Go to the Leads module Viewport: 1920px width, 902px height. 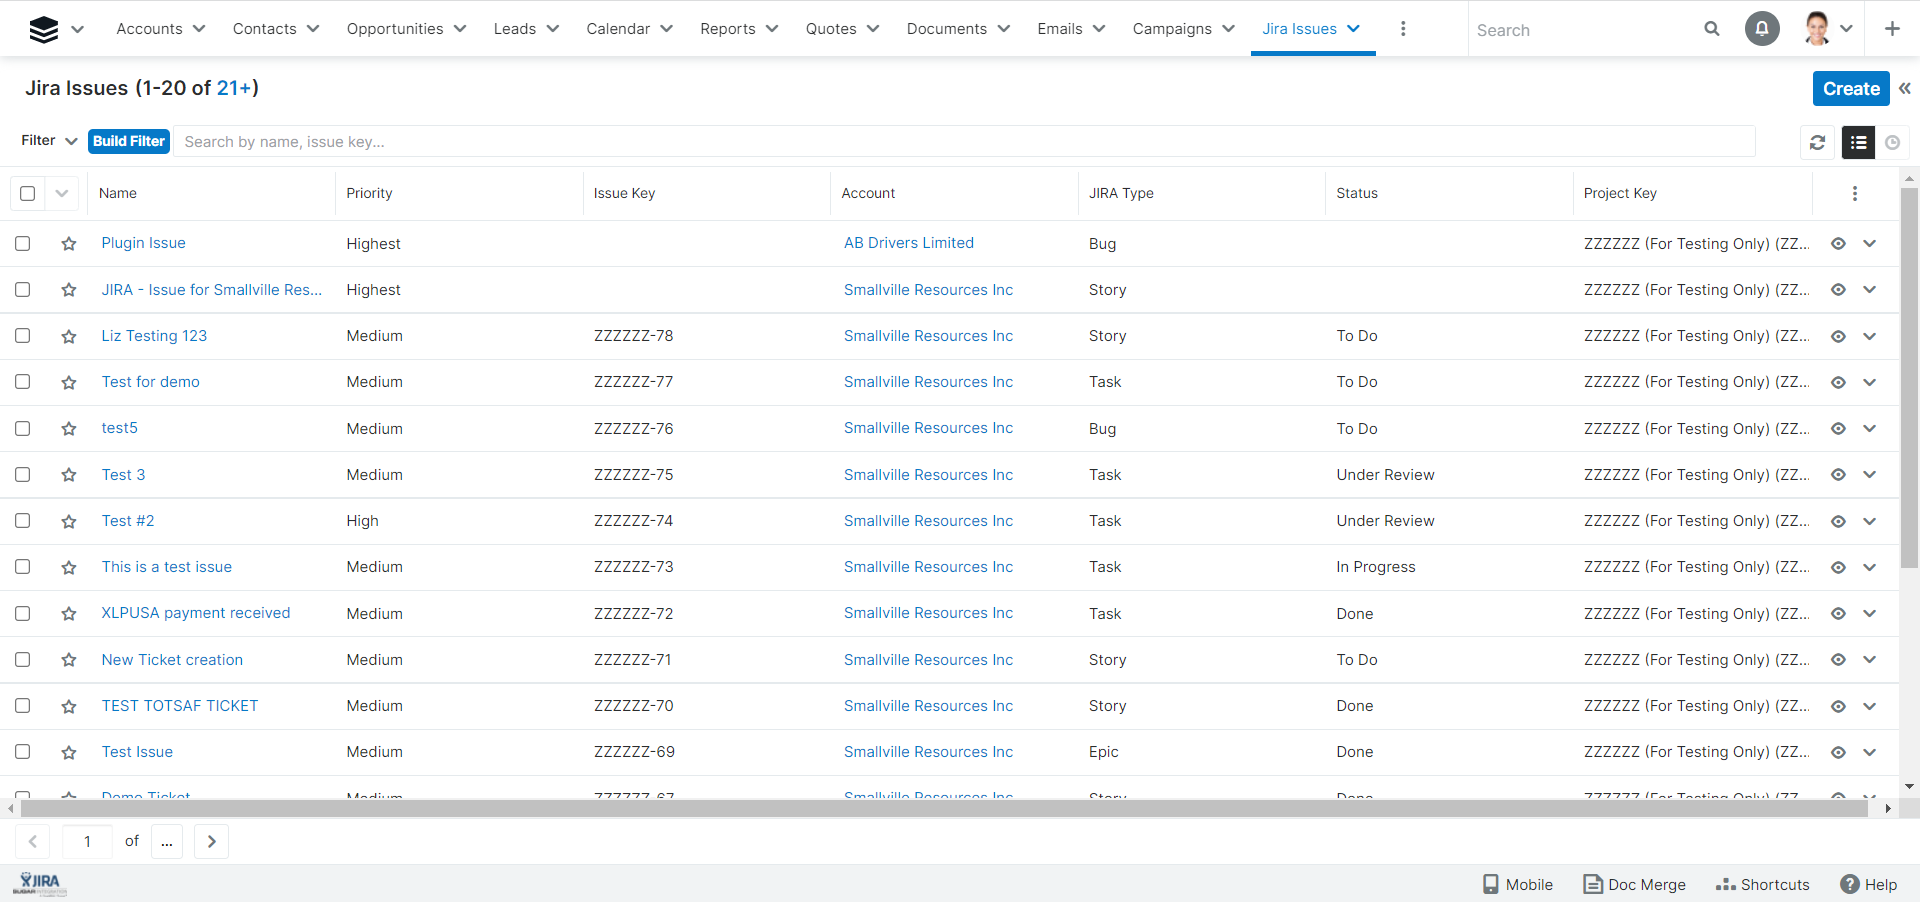[x=514, y=29]
